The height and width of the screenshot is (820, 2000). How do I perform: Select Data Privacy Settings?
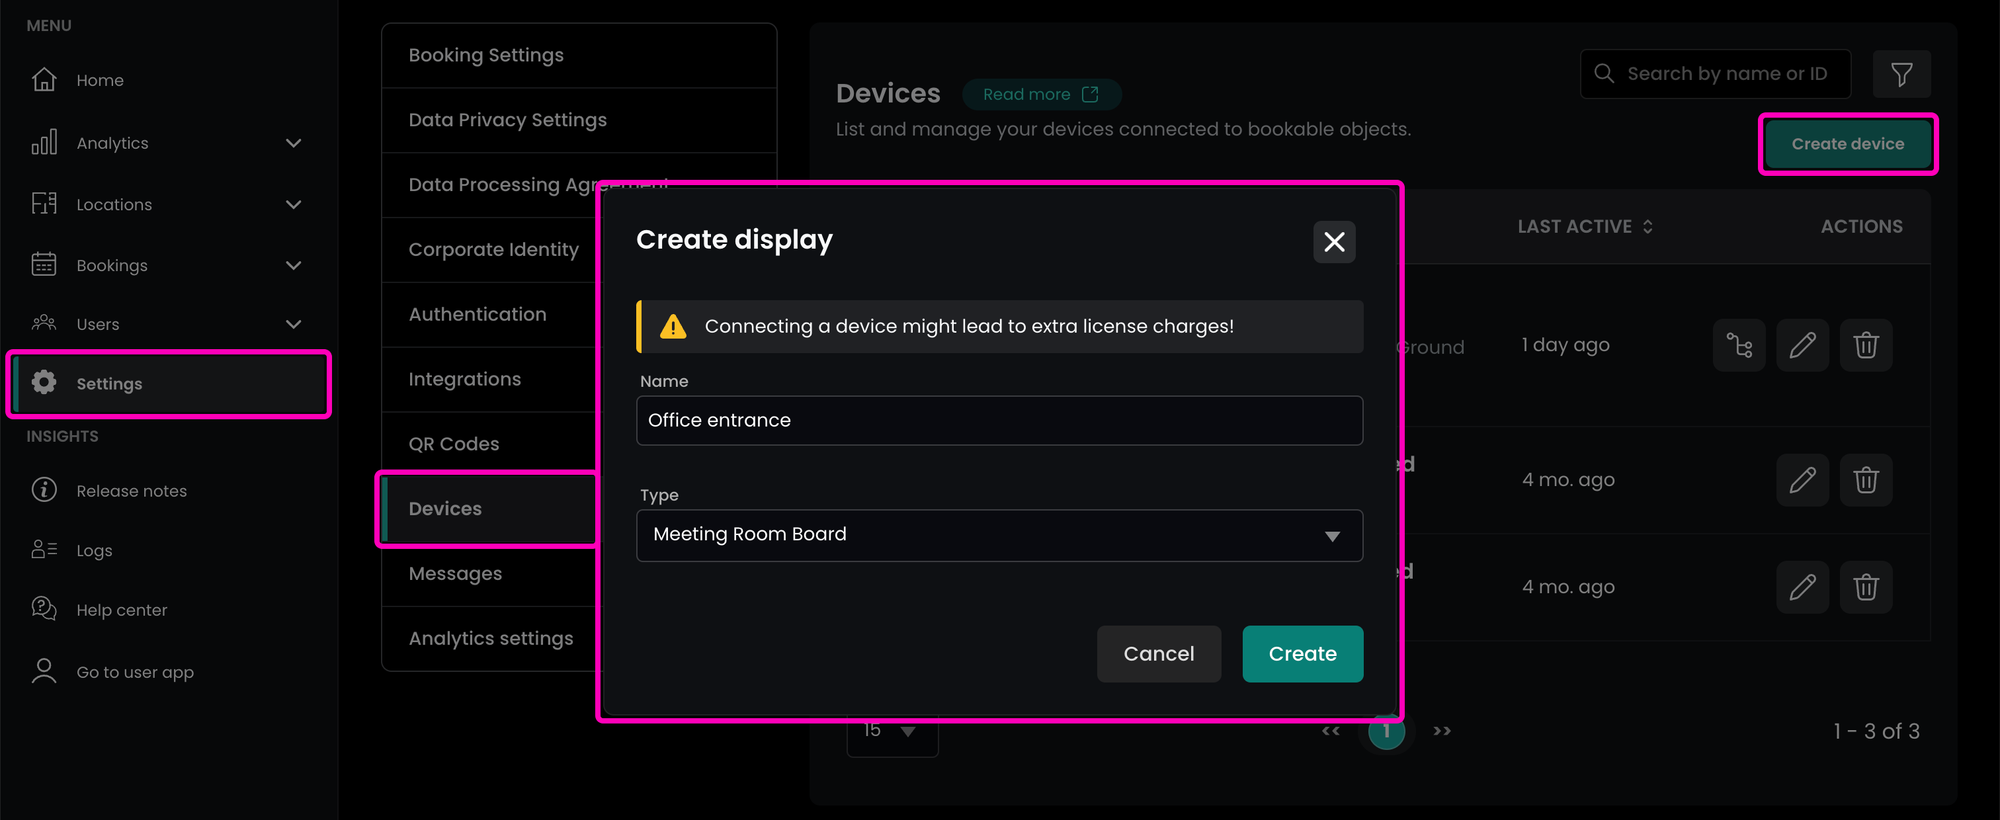point(507,120)
